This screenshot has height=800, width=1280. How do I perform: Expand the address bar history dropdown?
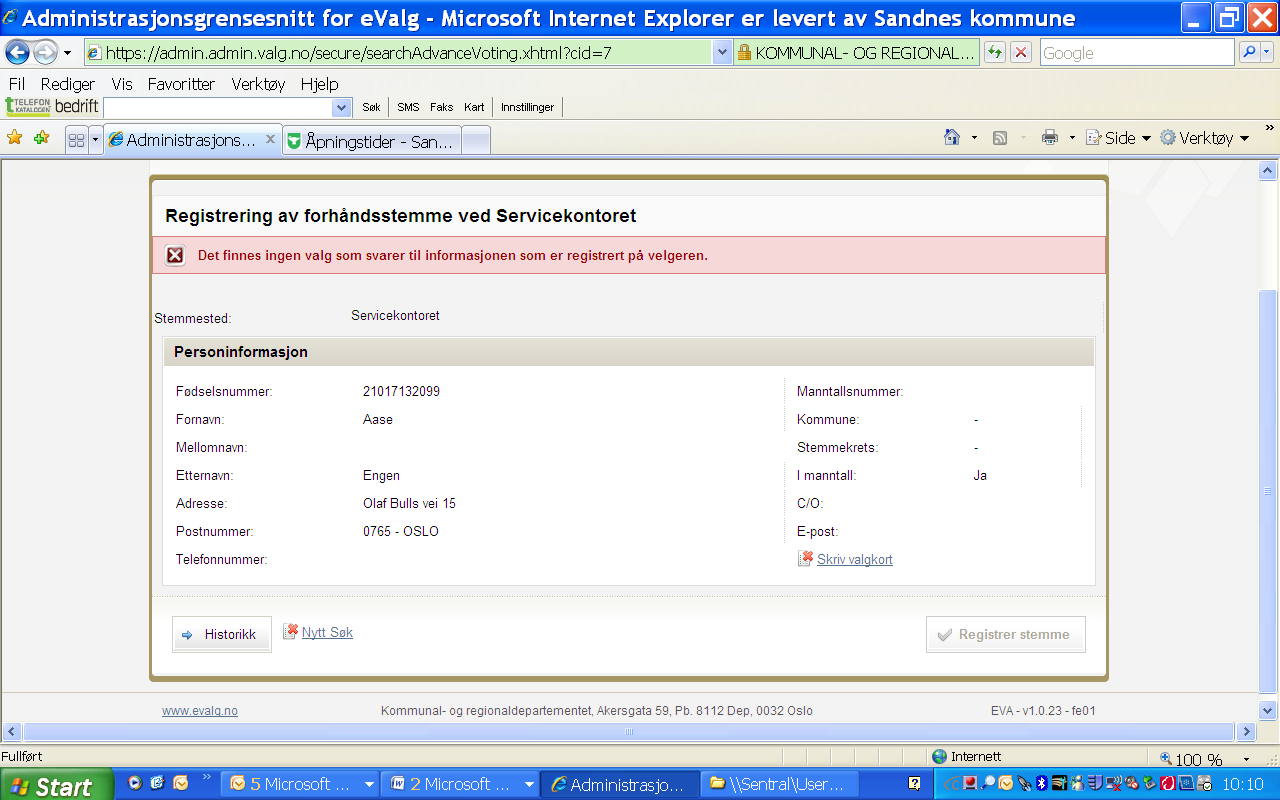point(722,53)
